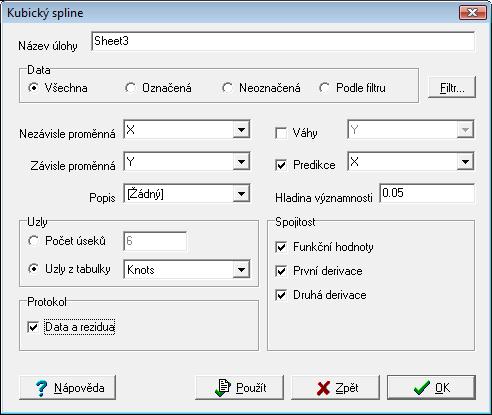Open help with the Nápověda button

[x=68, y=388]
